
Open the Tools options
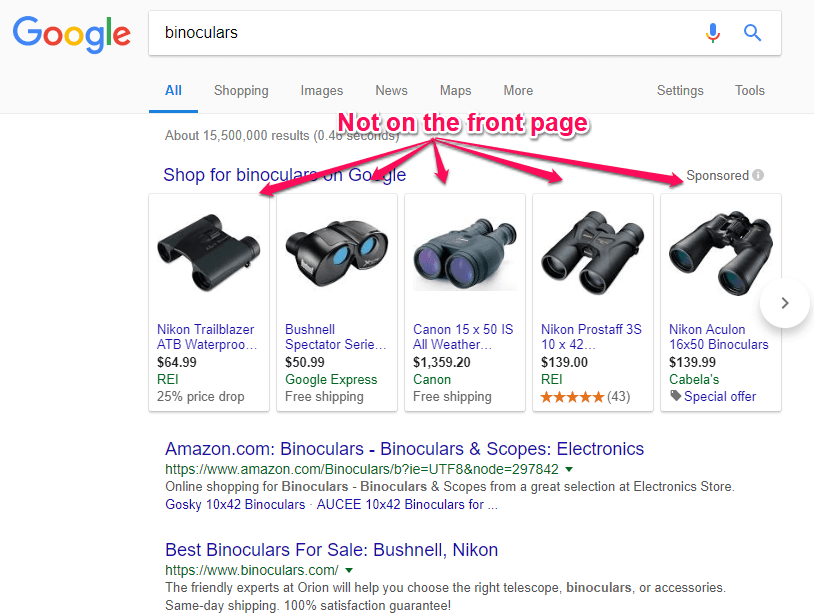pyautogui.click(x=749, y=90)
